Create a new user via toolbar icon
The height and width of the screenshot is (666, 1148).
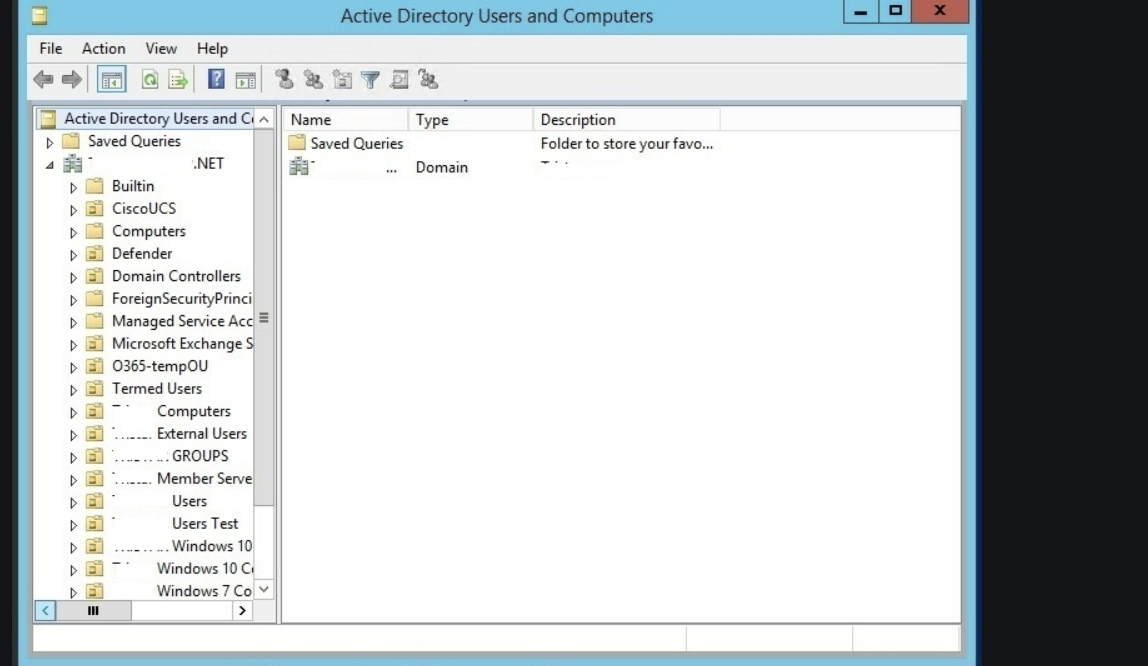(x=284, y=79)
